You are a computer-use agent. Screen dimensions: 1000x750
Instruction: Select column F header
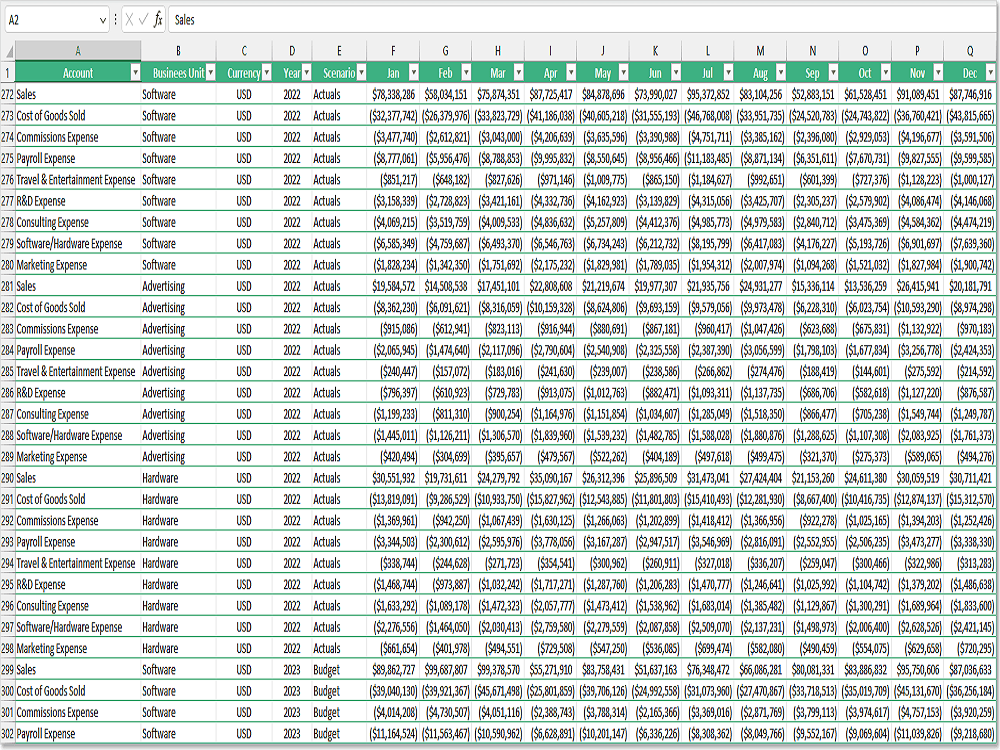point(393,51)
